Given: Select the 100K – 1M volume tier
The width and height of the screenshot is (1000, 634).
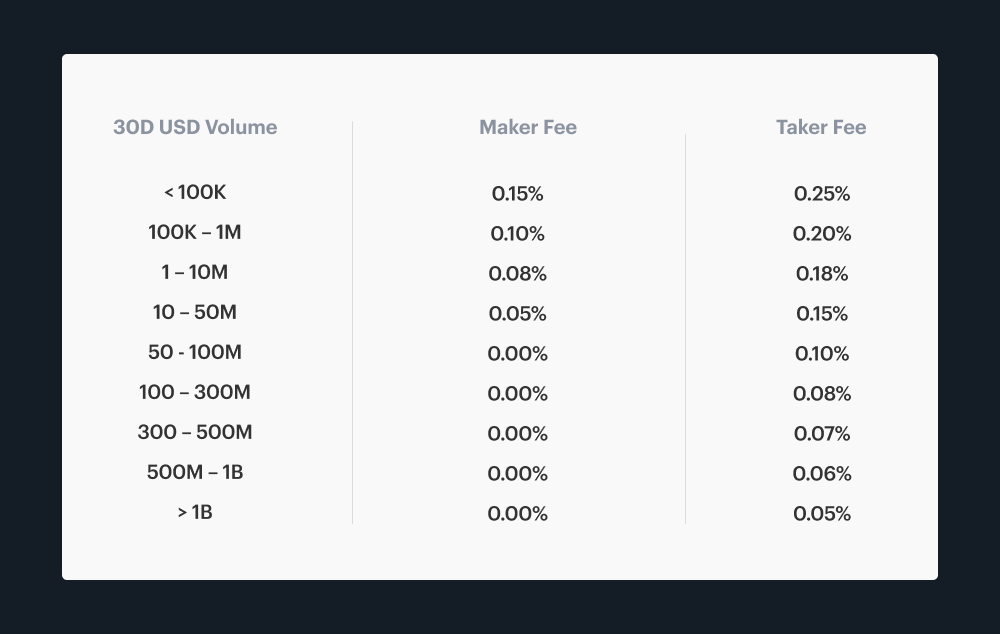Looking at the screenshot, I should (195, 232).
